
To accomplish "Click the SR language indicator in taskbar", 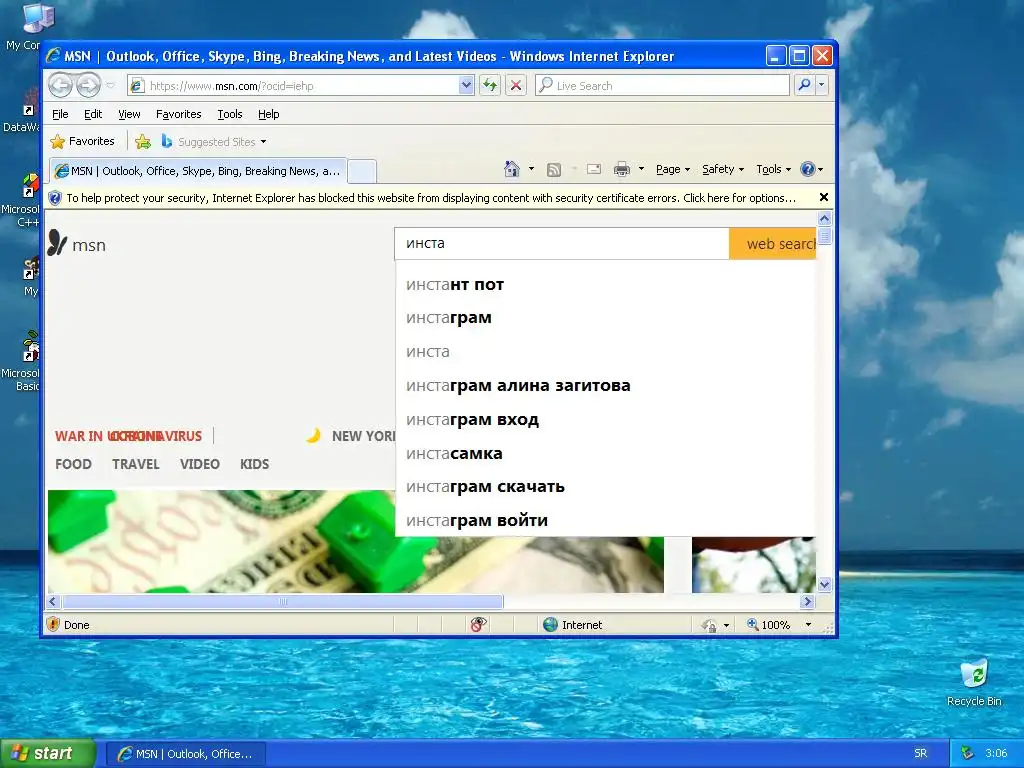I will coord(920,754).
